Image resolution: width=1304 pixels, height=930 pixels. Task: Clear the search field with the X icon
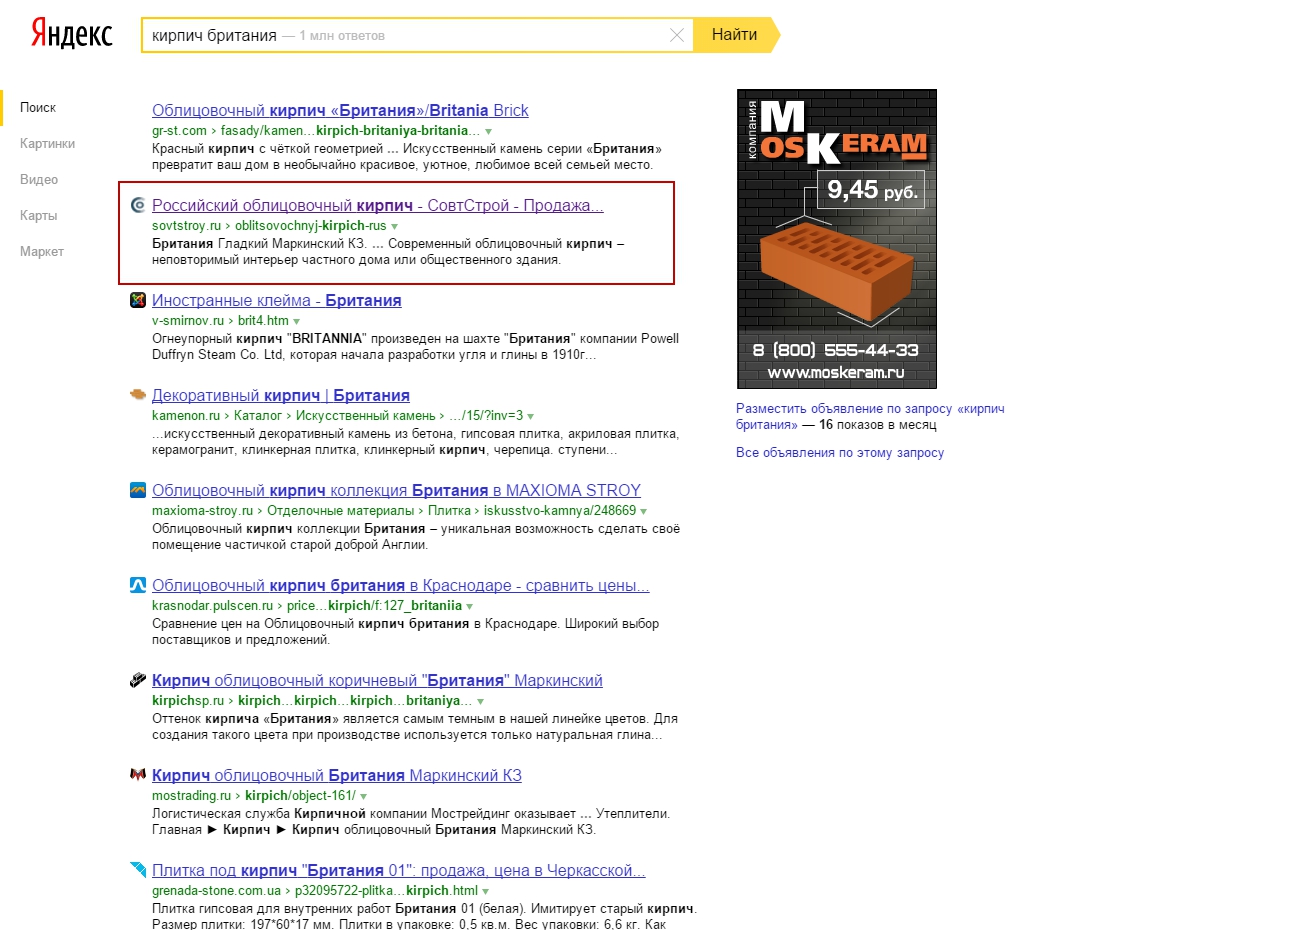tap(677, 35)
